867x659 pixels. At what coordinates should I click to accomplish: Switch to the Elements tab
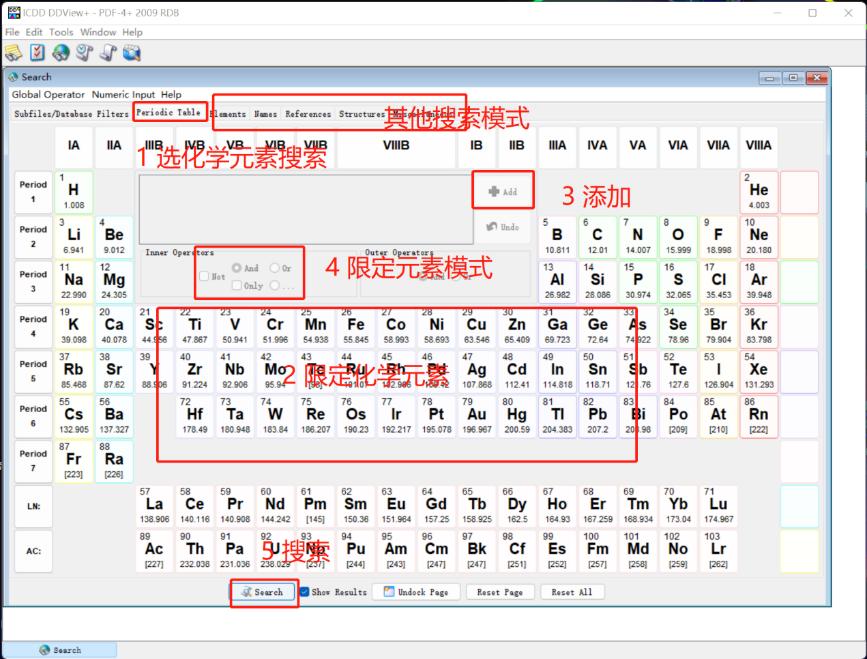[x=228, y=114]
